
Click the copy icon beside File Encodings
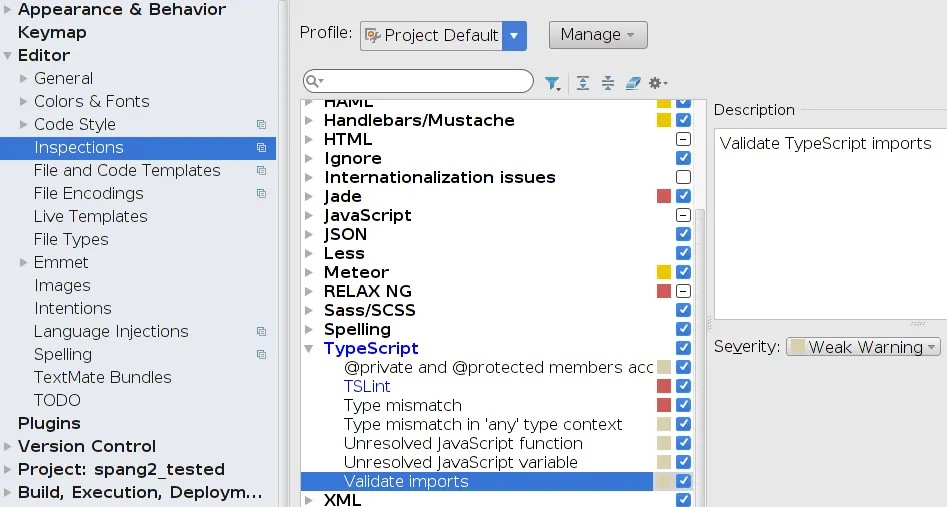tap(262, 194)
